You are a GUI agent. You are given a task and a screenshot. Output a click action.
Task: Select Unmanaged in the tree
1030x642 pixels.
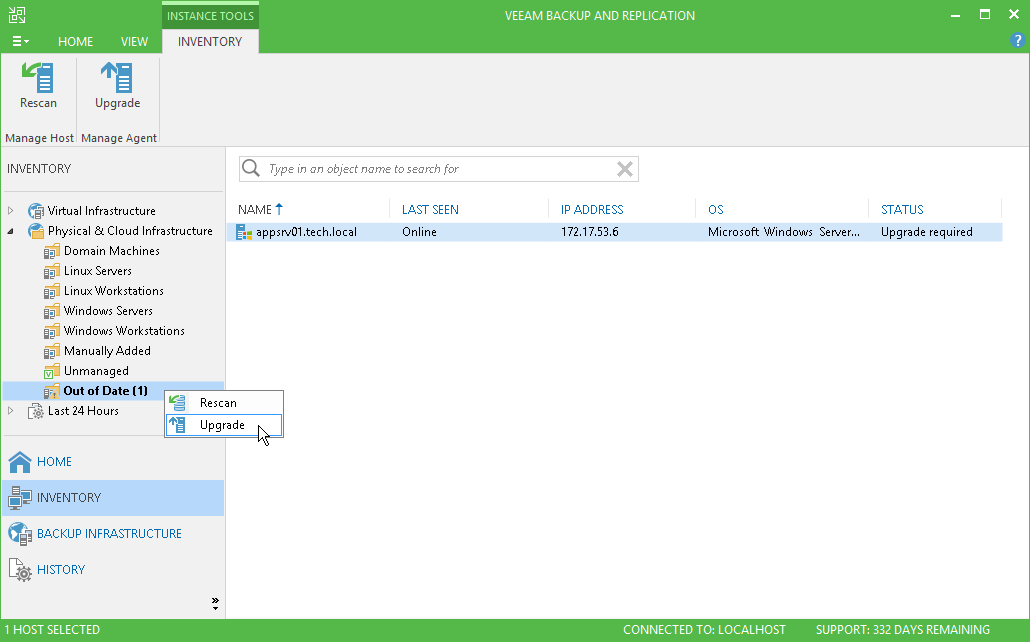[x=96, y=371]
